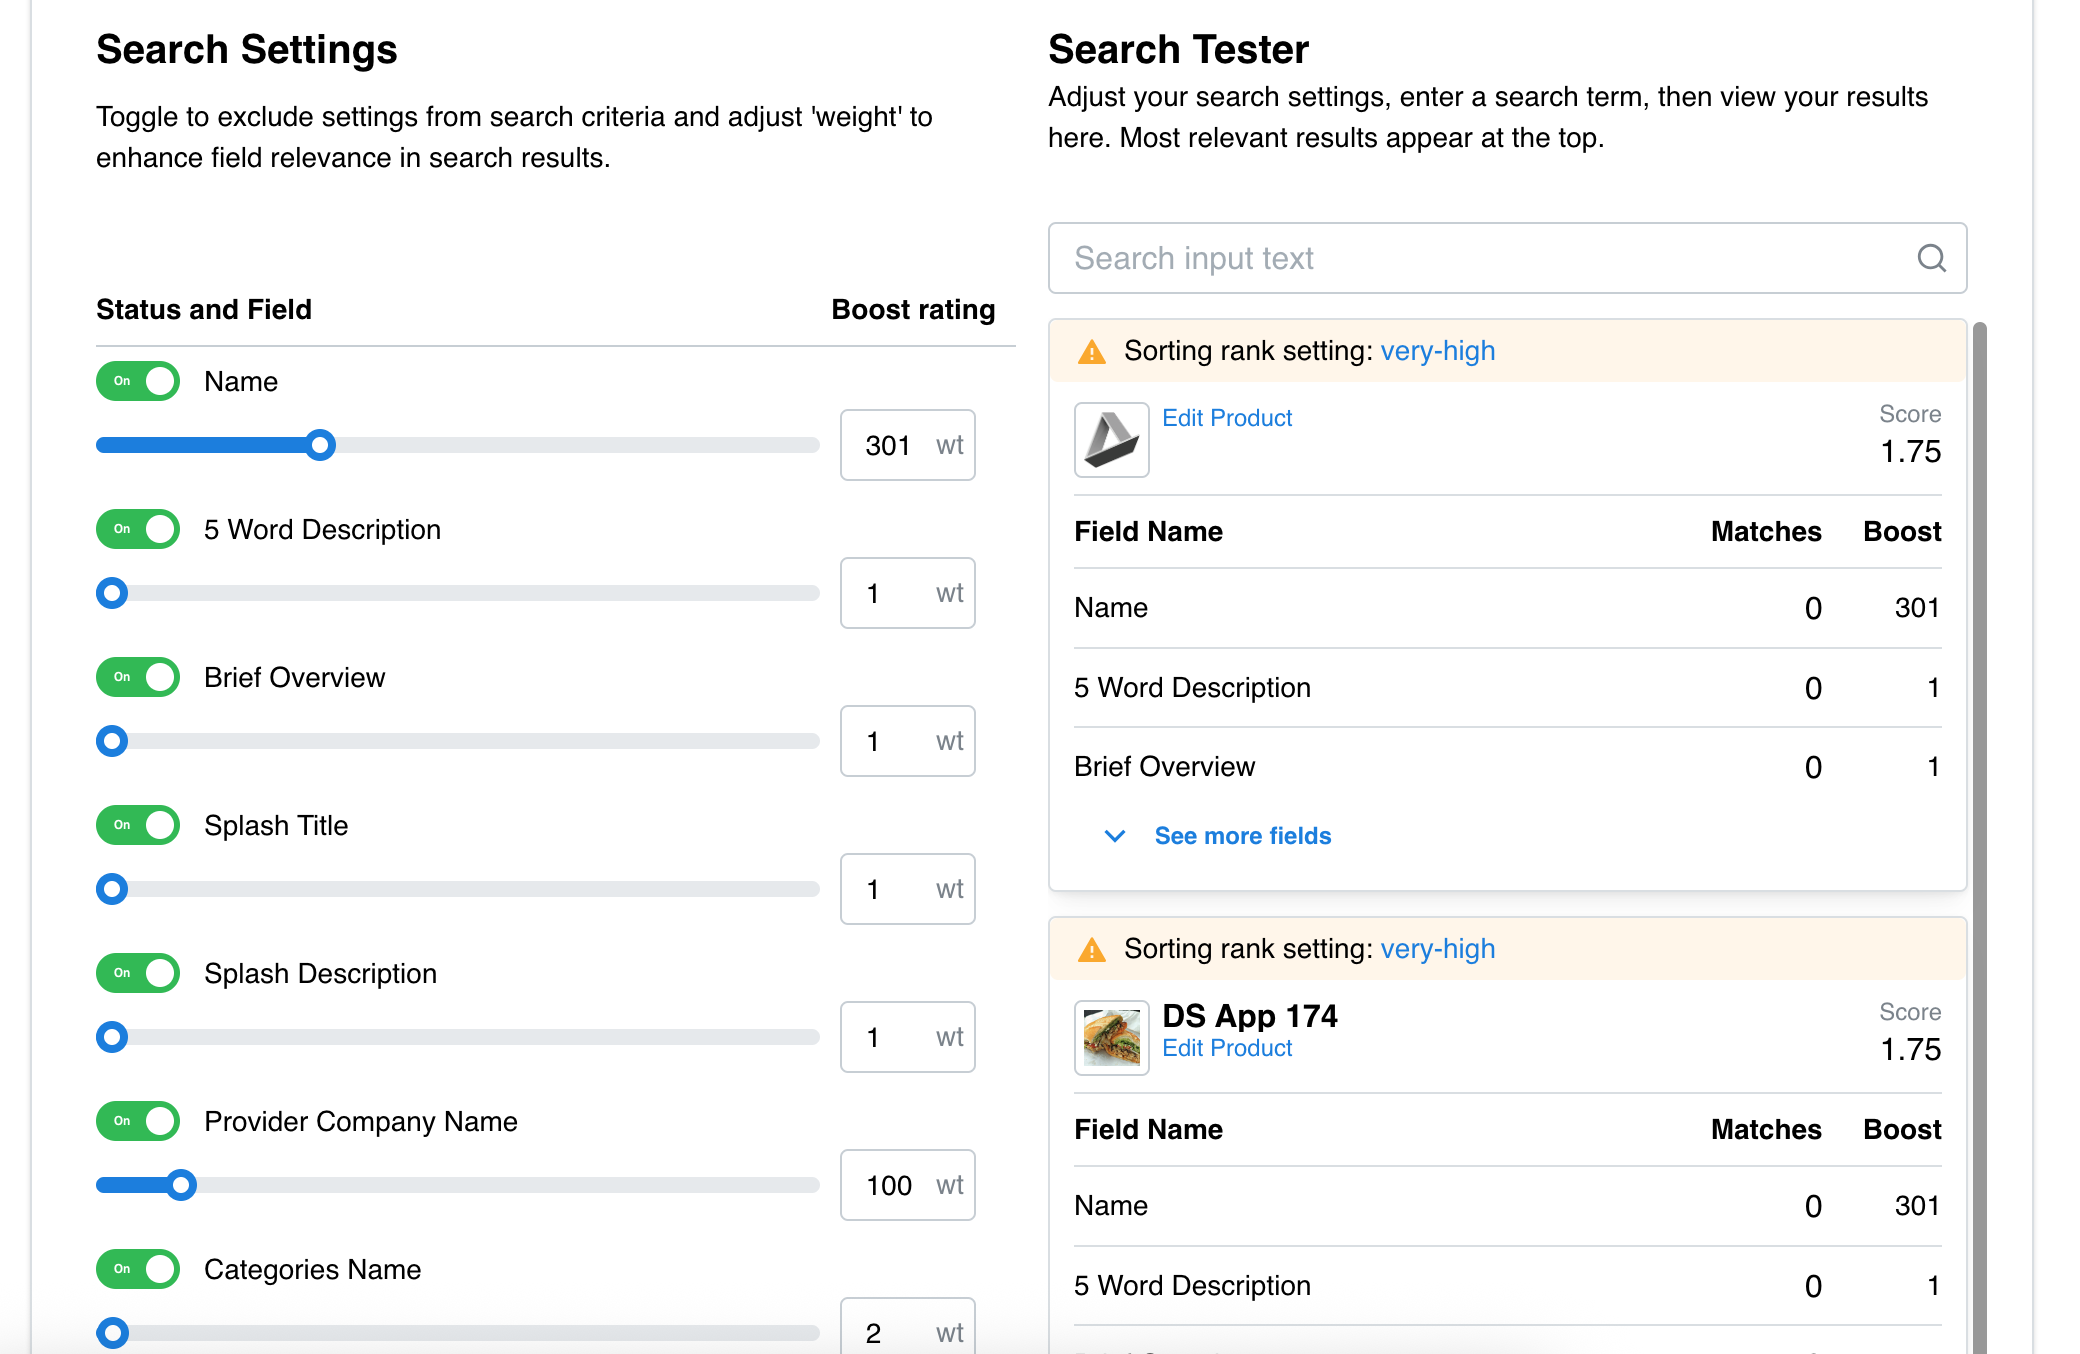2080x1354 pixels.
Task: Toggle the Provider Company Name switch
Action: point(138,1121)
